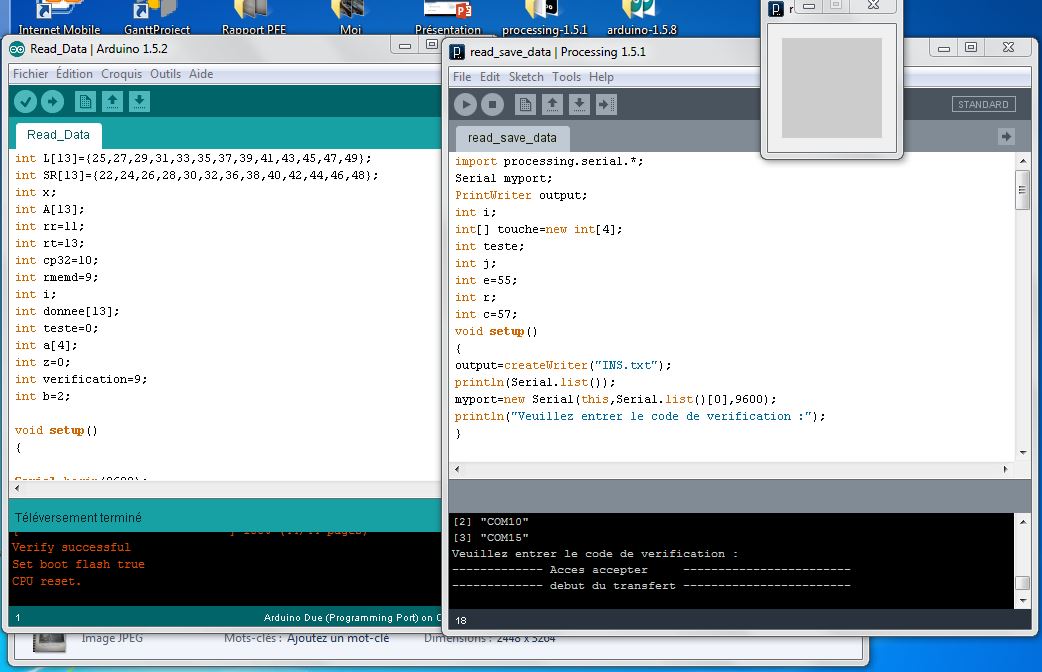Click the 'int rmemd=9;' code line
1042x672 pixels.
[56, 277]
